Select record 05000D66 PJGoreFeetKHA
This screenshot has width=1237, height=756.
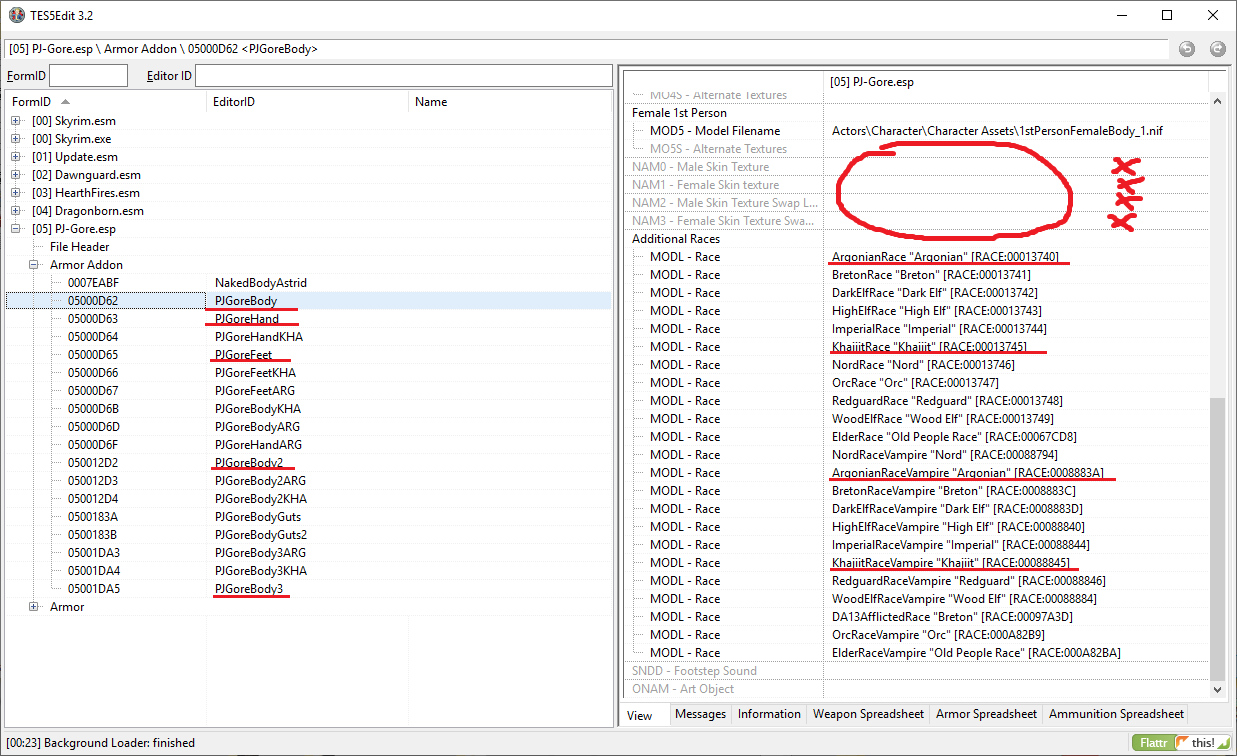click(308, 373)
